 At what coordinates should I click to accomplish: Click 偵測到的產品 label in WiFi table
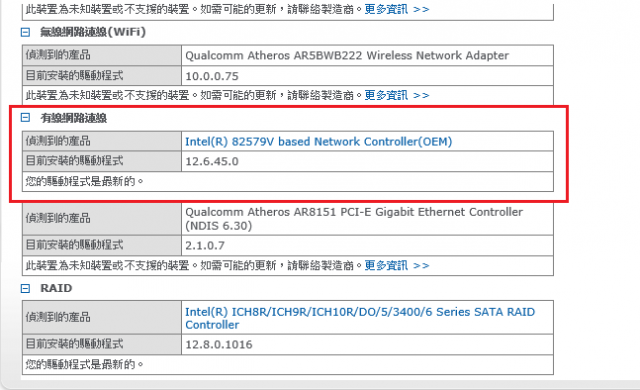click(x=58, y=55)
